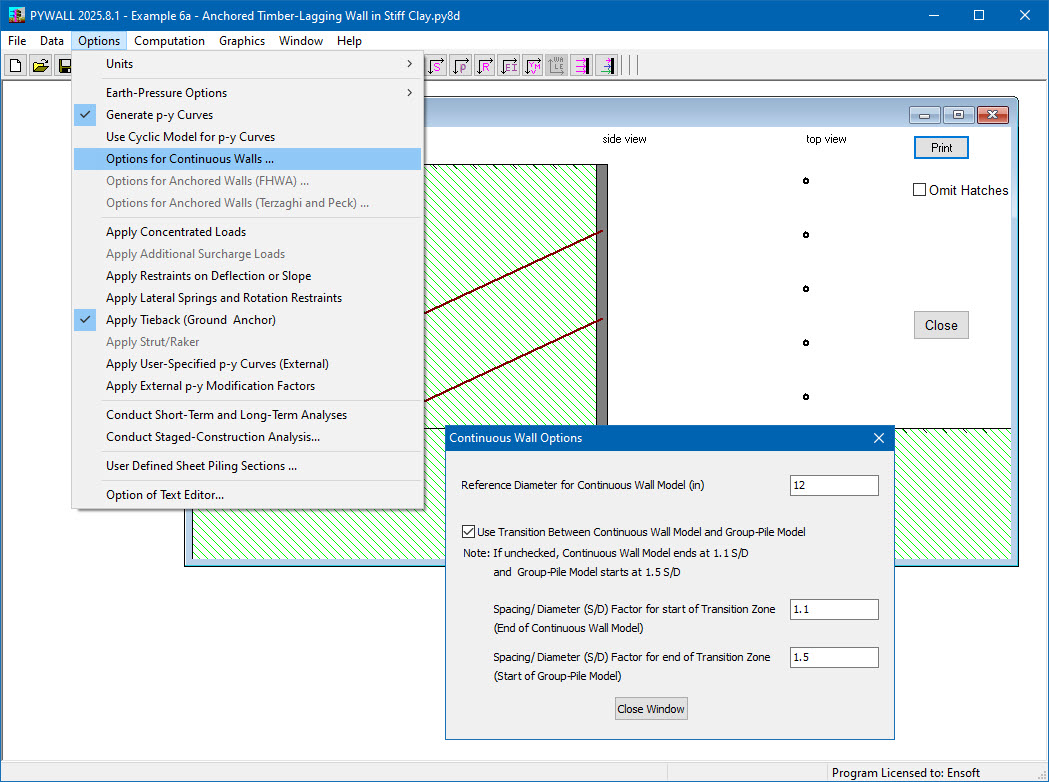Open the Graphics menu
The height and width of the screenshot is (782, 1049).
pos(242,41)
